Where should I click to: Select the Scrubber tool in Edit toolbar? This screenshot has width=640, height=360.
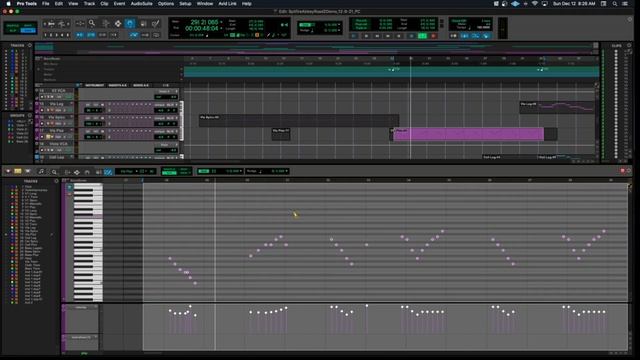[143, 24]
